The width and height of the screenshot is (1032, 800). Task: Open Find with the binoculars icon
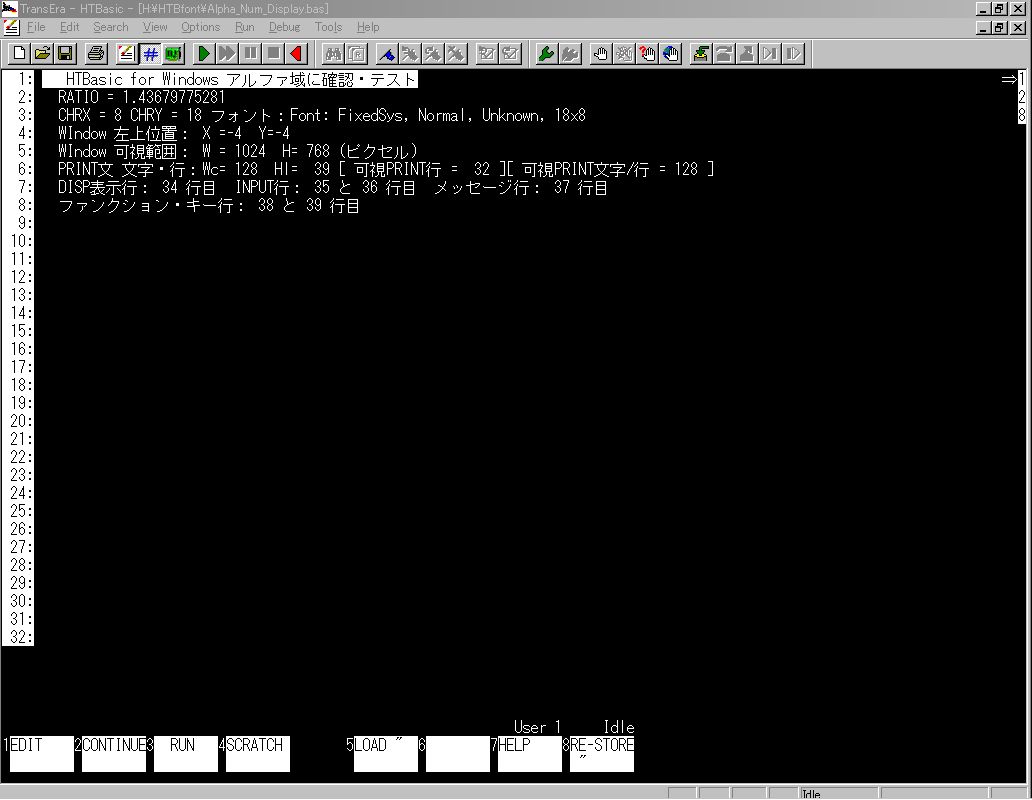[x=333, y=53]
